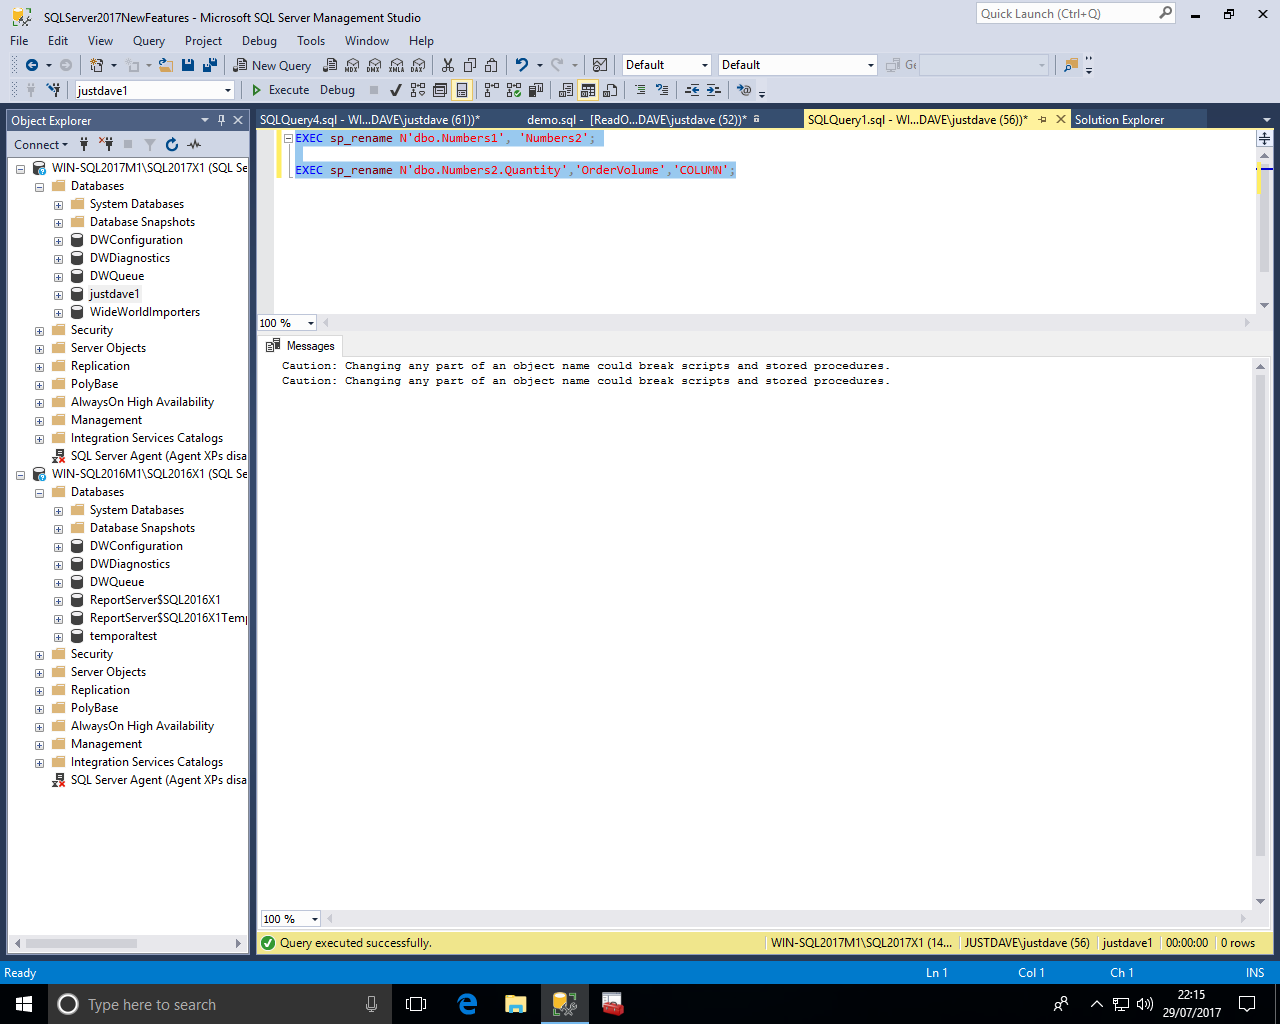Click the Save All toolbar icon

point(210,65)
